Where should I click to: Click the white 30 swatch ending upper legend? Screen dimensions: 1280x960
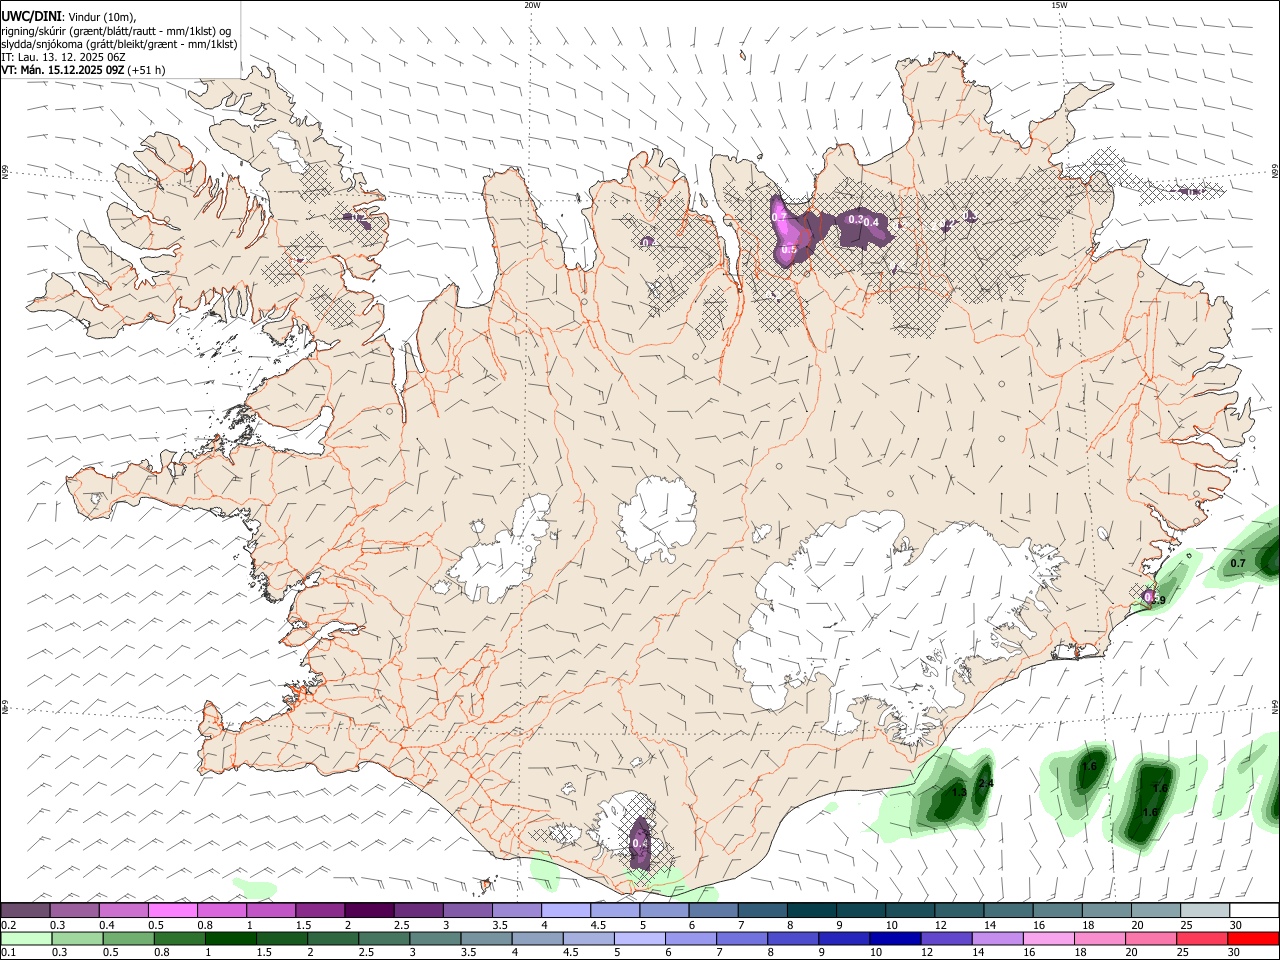tap(1254, 911)
